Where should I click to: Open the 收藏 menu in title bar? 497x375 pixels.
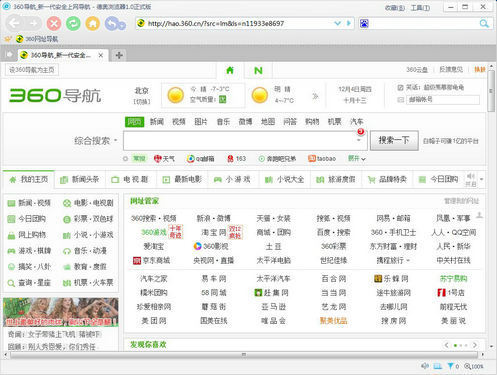tap(395, 7)
